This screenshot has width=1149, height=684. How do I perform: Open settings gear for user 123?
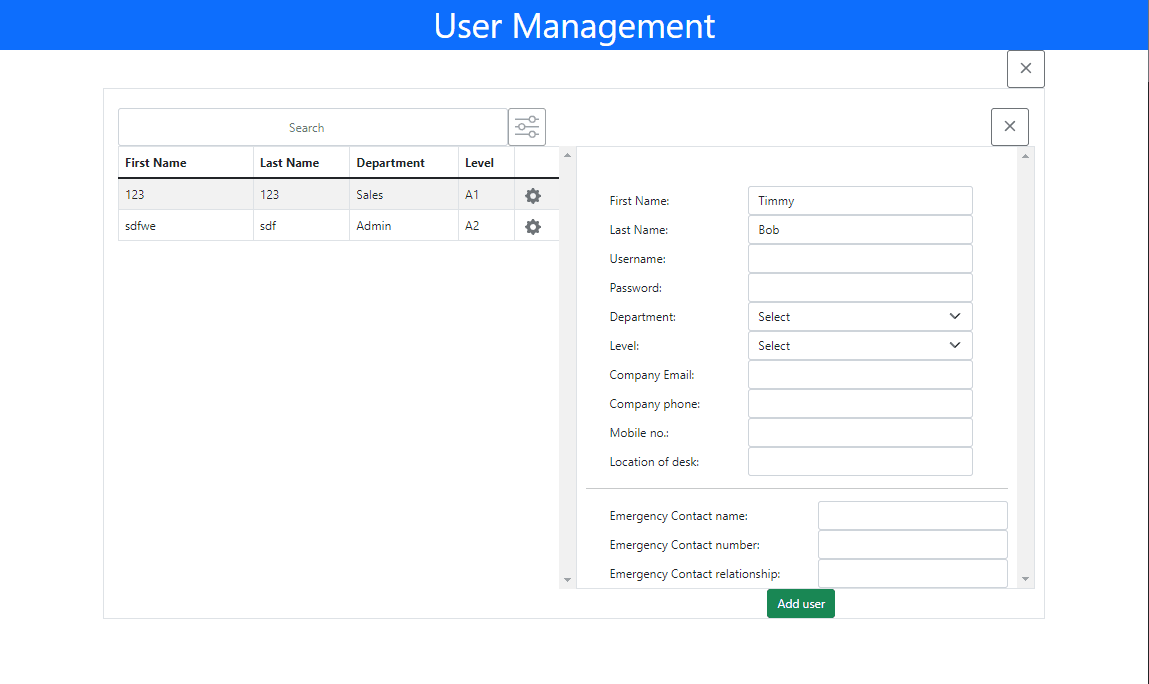click(533, 195)
